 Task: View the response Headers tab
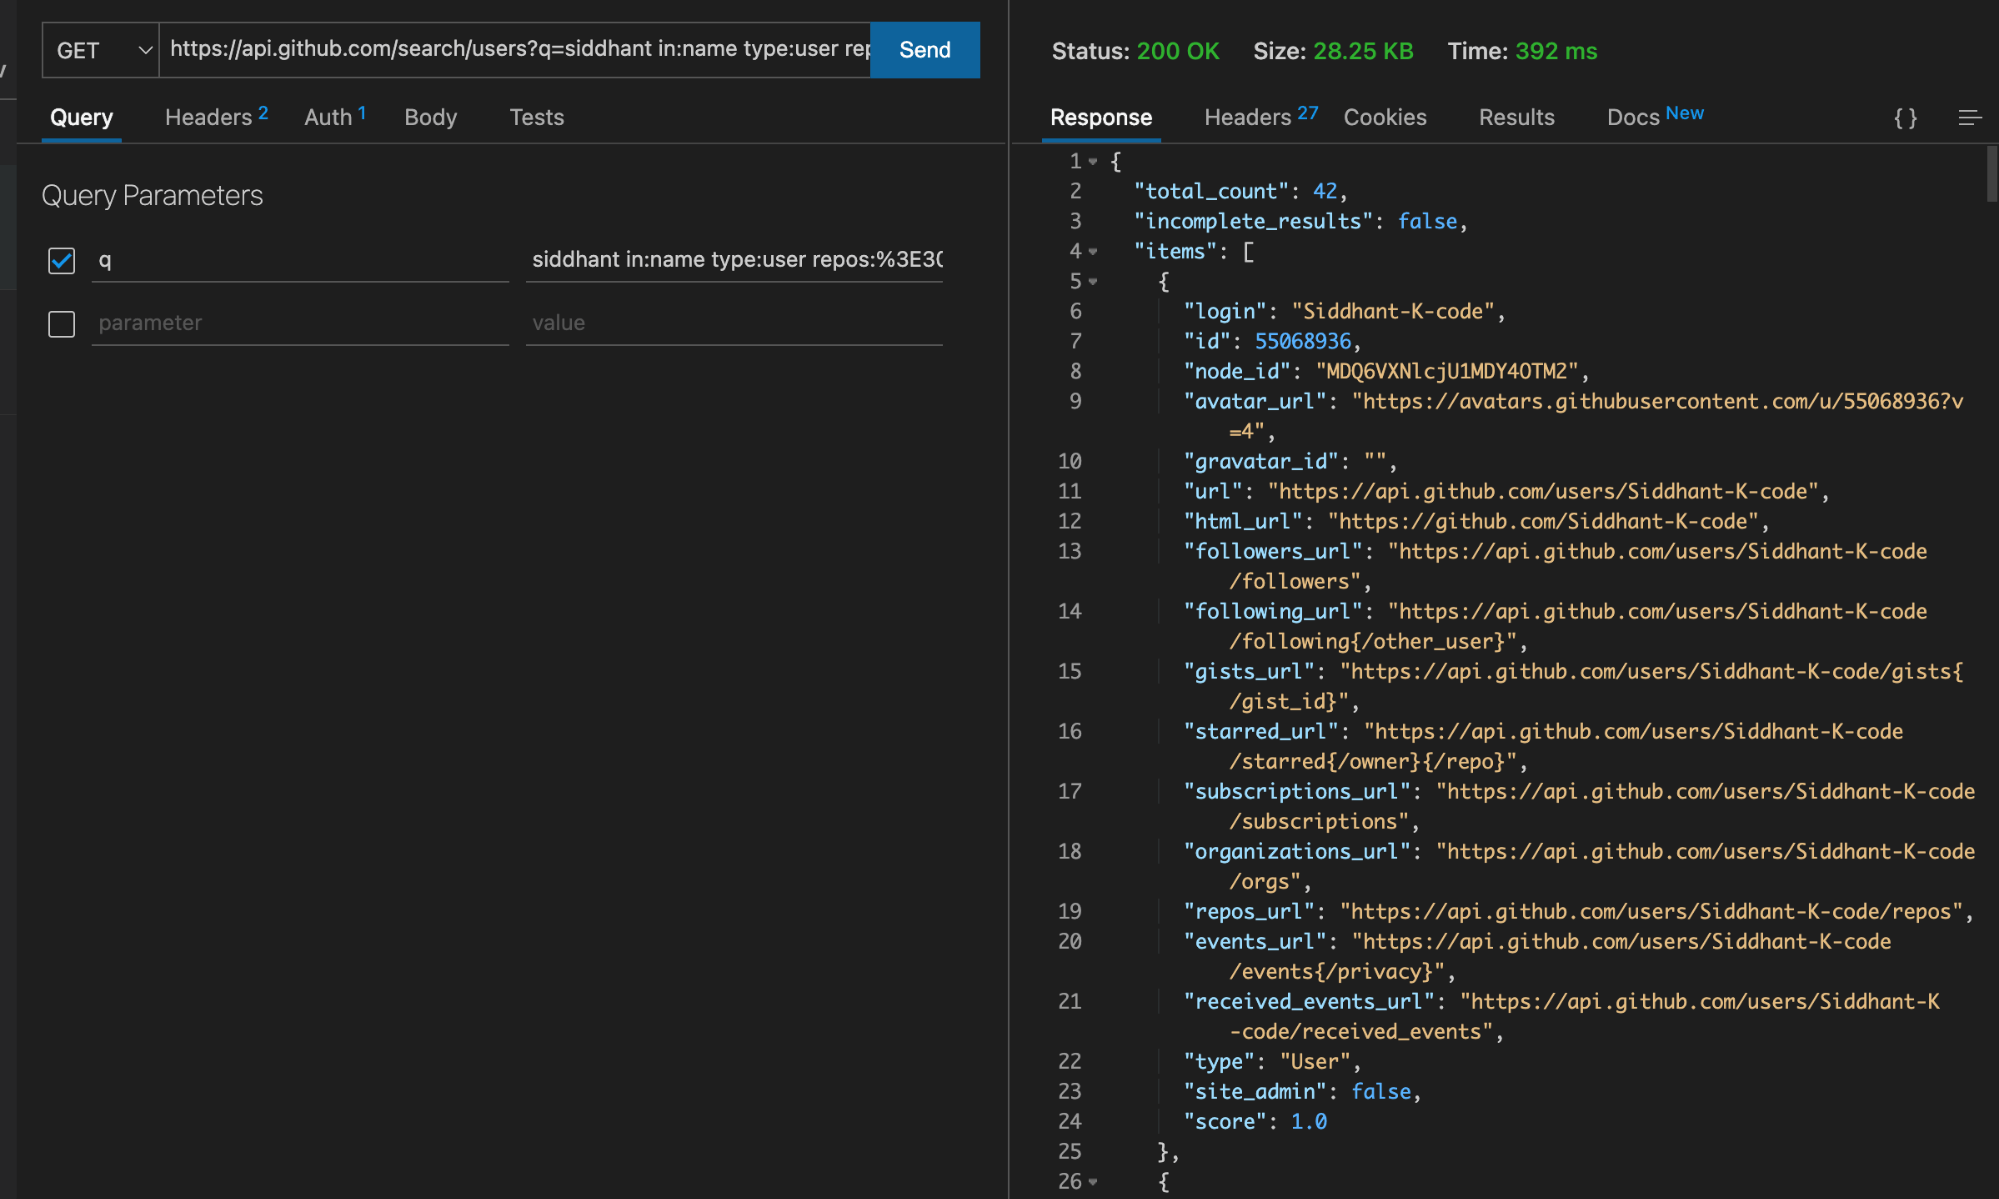[1245, 117]
